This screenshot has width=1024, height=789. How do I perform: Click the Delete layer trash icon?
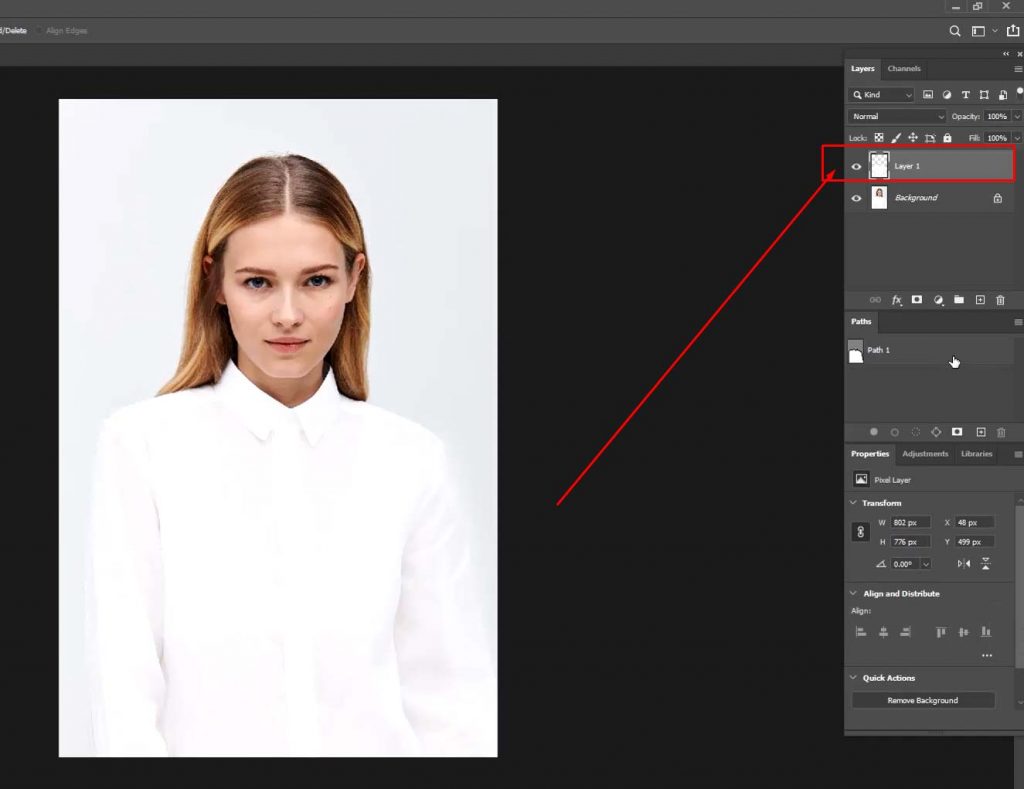coord(1001,300)
